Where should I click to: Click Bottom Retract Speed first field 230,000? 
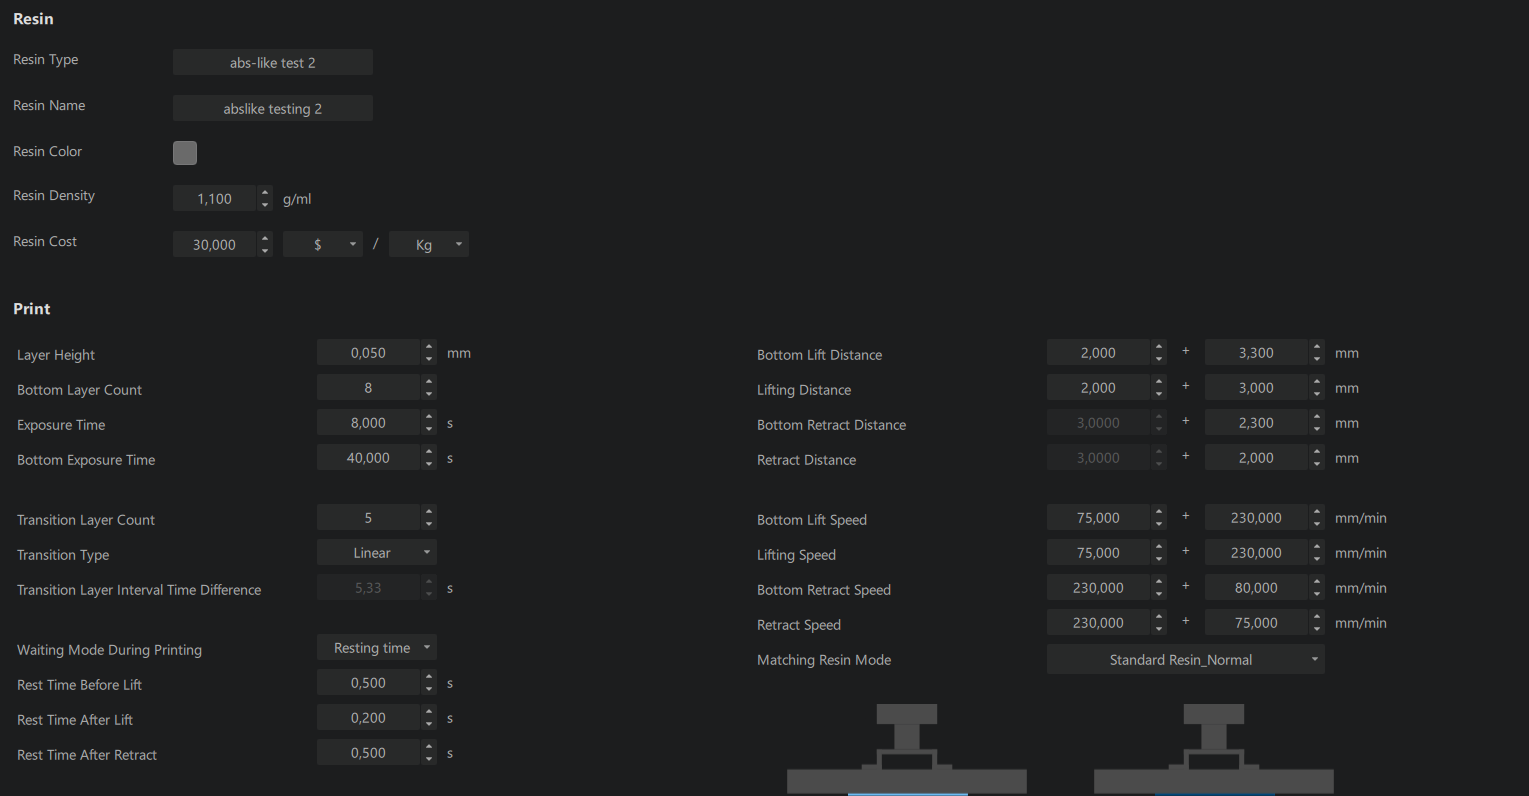point(1098,587)
